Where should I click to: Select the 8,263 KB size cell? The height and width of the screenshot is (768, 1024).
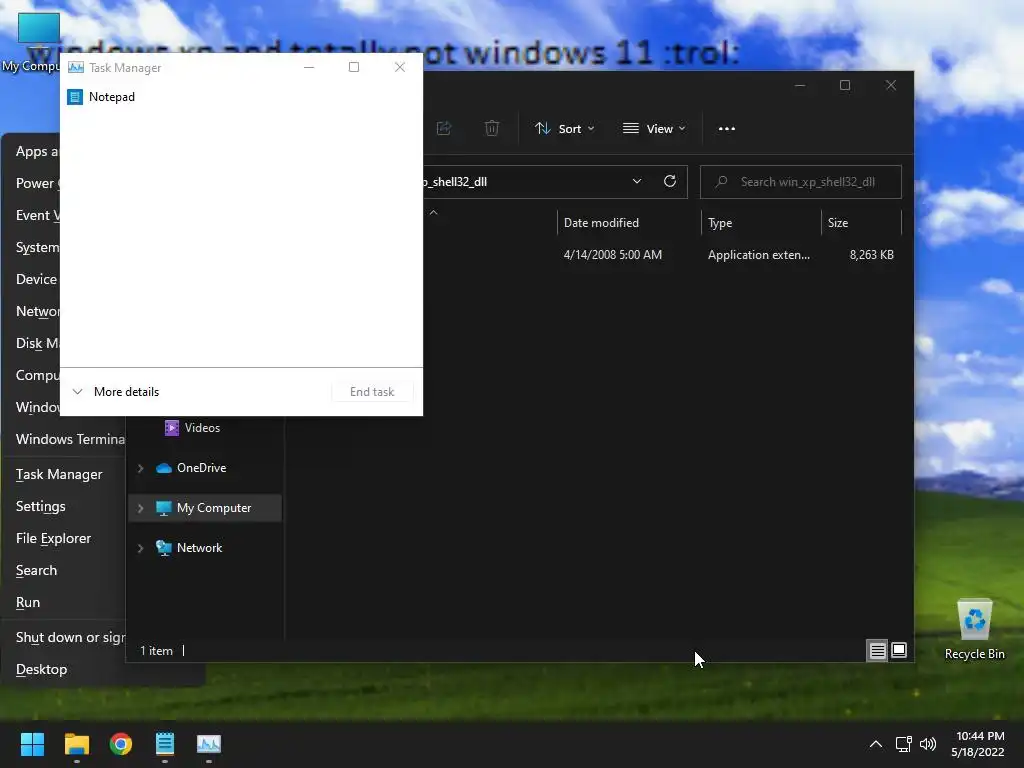point(871,255)
